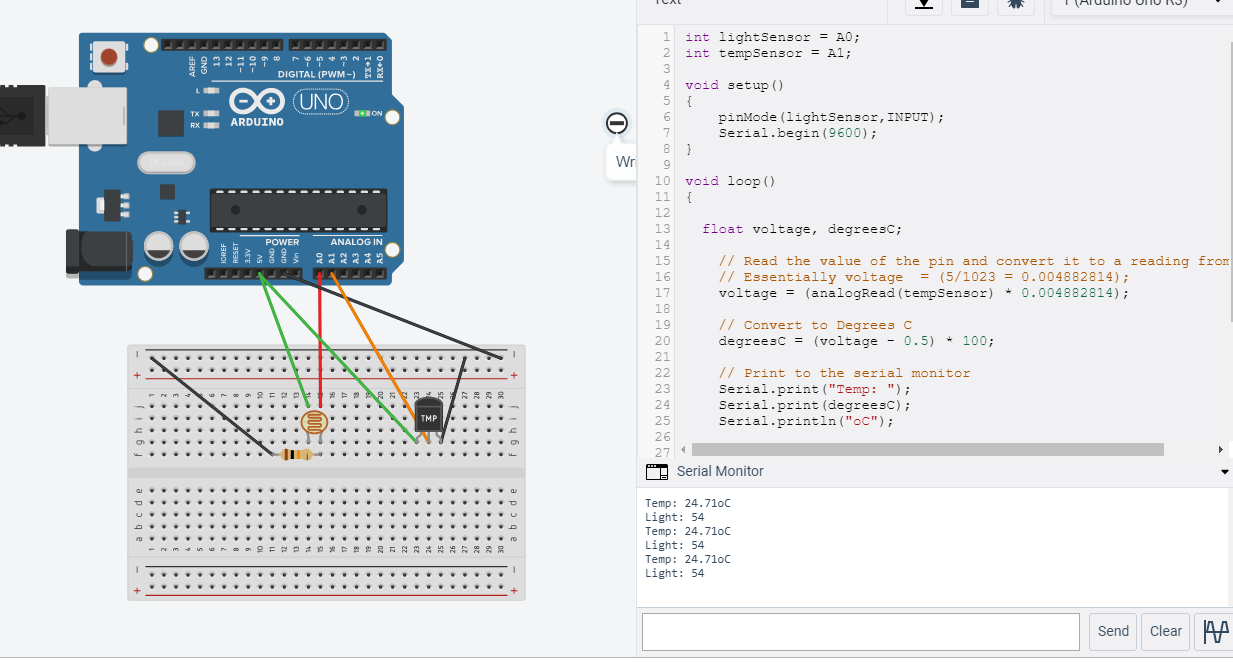Image resolution: width=1233 pixels, height=663 pixels.
Task: Expand the Serial Monitor dropdown arrow
Action: (1224, 471)
